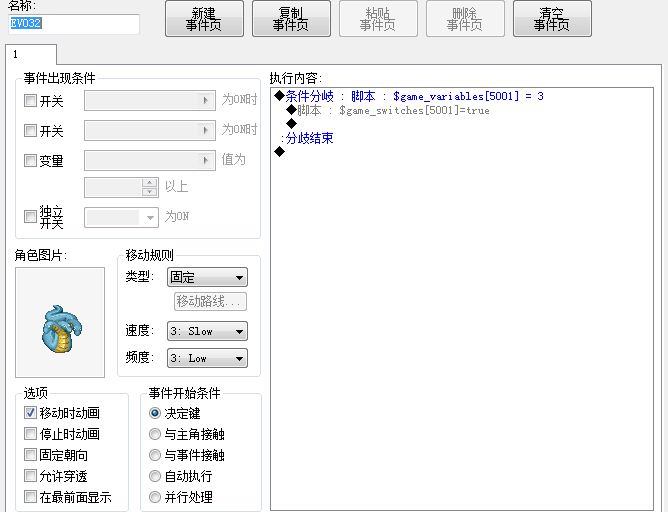Image resolution: width=668 pixels, height=512 pixels.
Task: Select the 脚本 $game_switches[5001]=true line
Action: 388,110
